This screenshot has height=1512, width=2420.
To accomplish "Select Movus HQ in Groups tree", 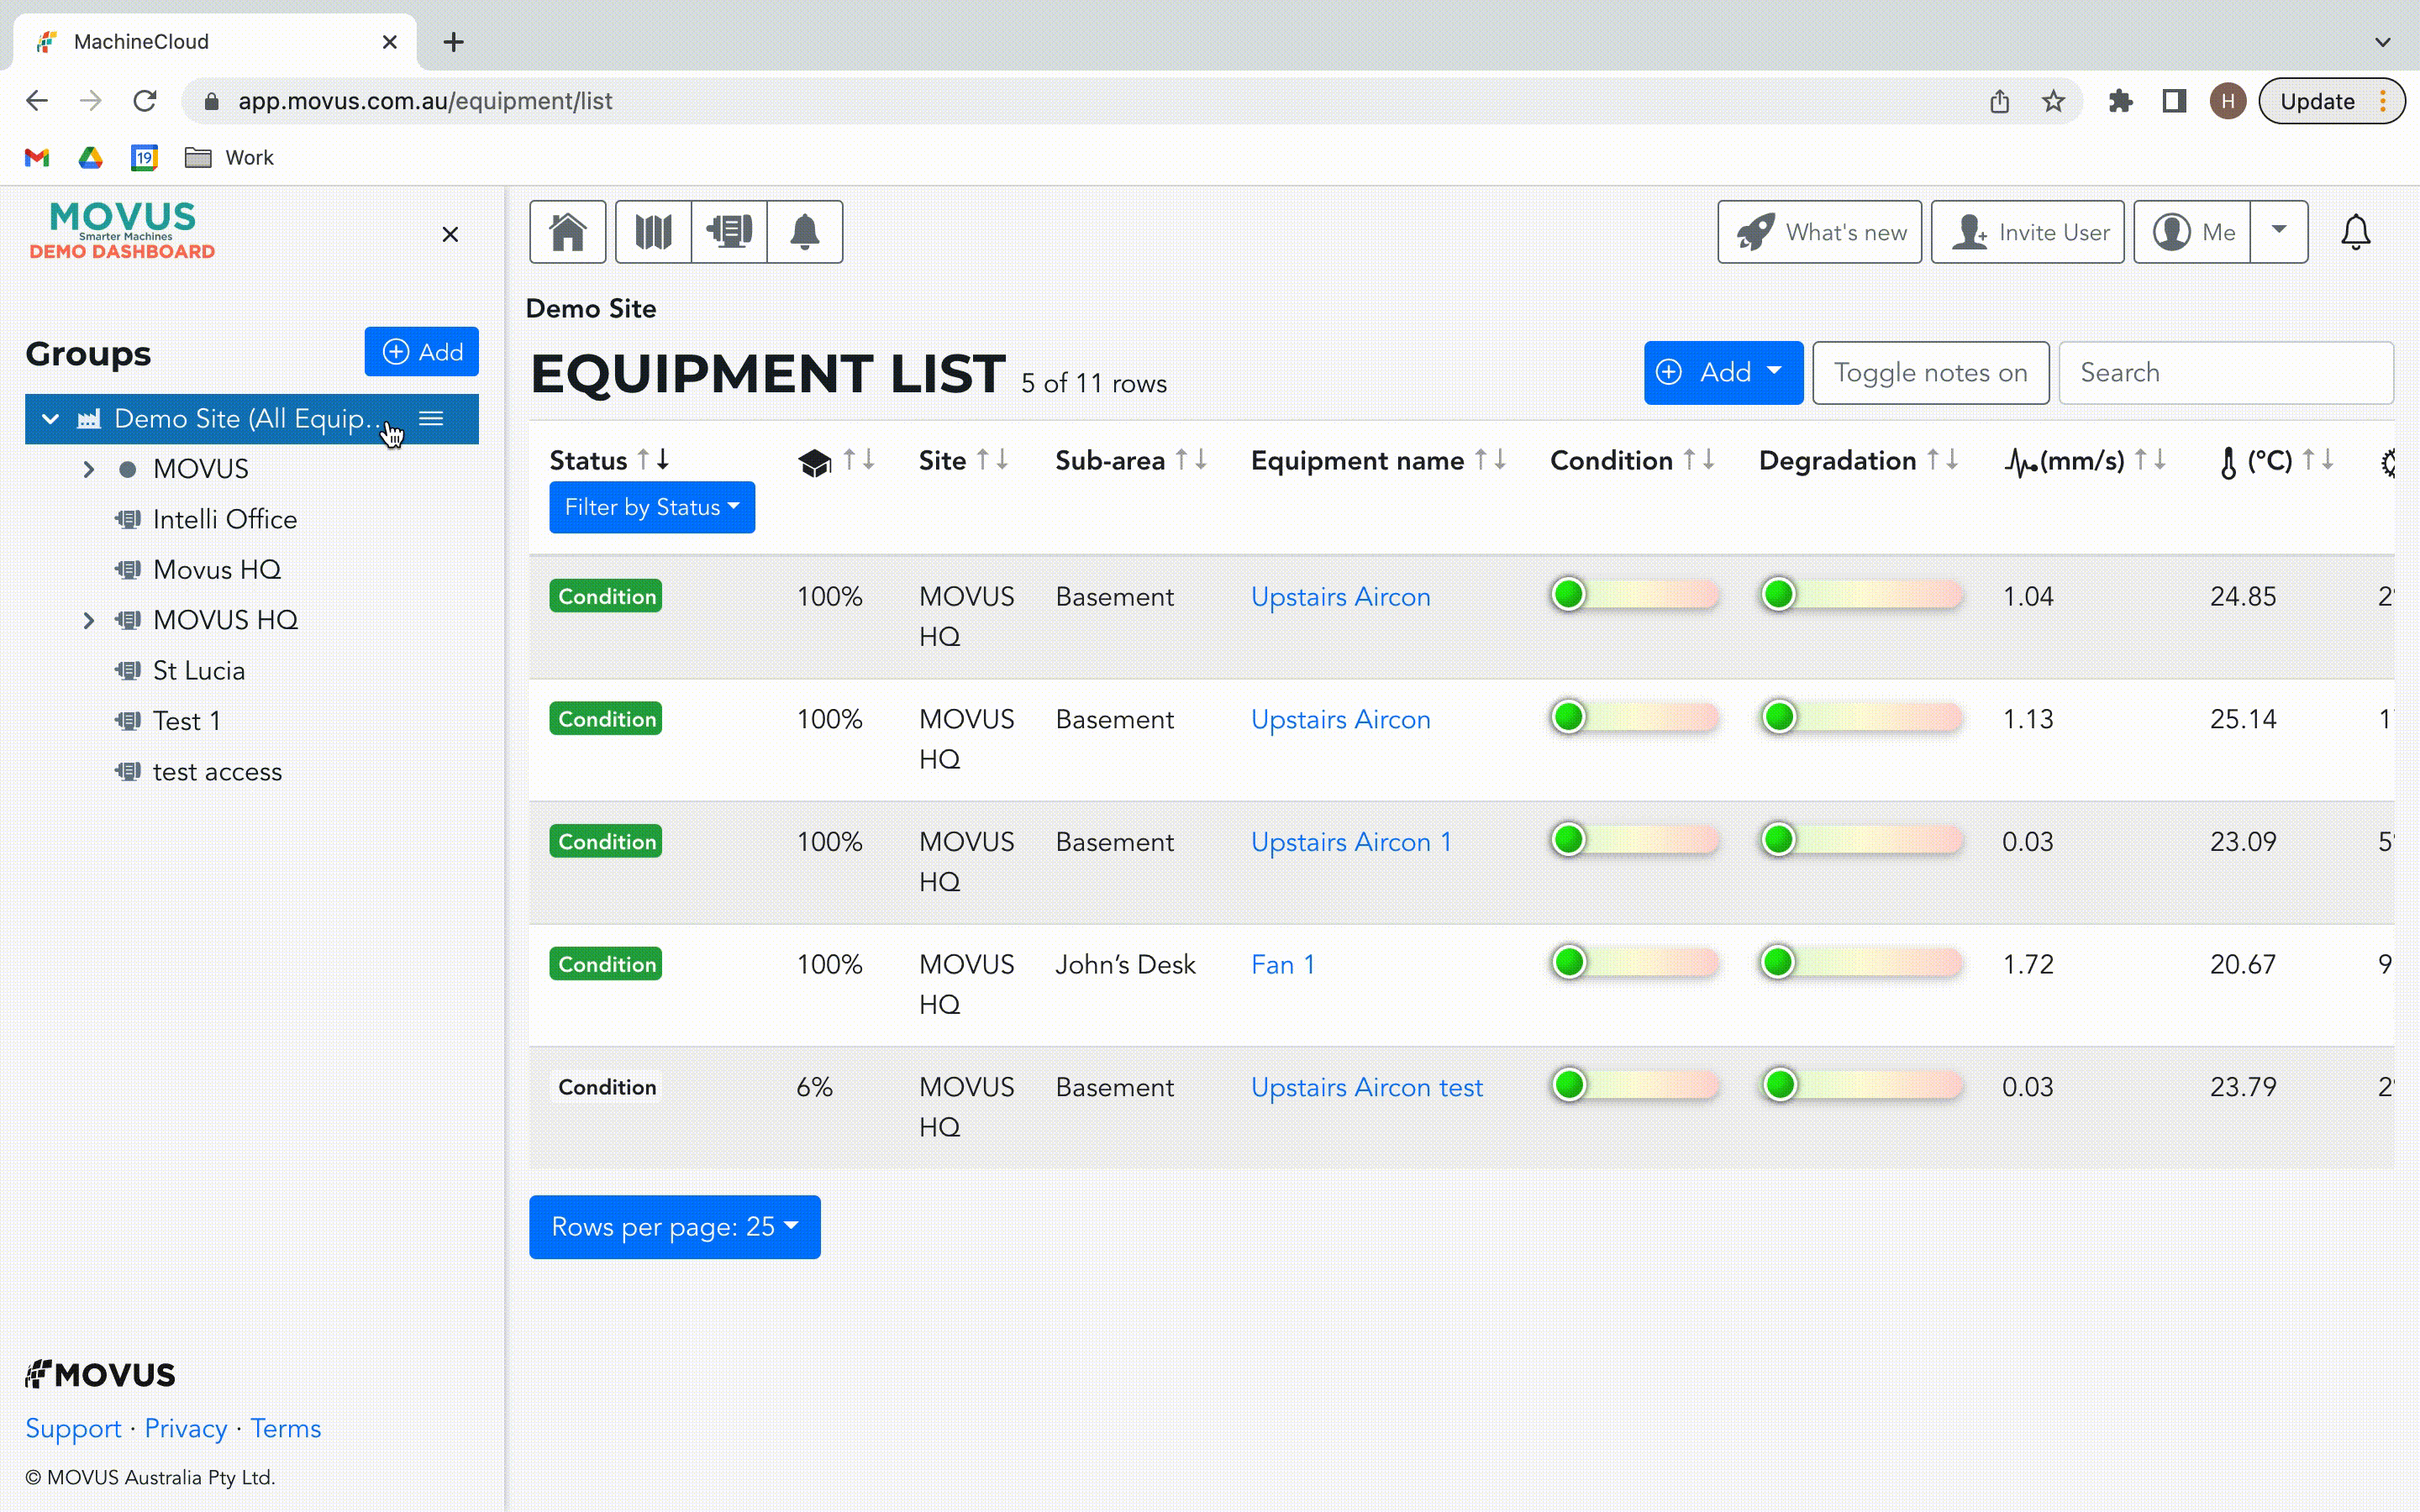I will pyautogui.click(x=217, y=570).
